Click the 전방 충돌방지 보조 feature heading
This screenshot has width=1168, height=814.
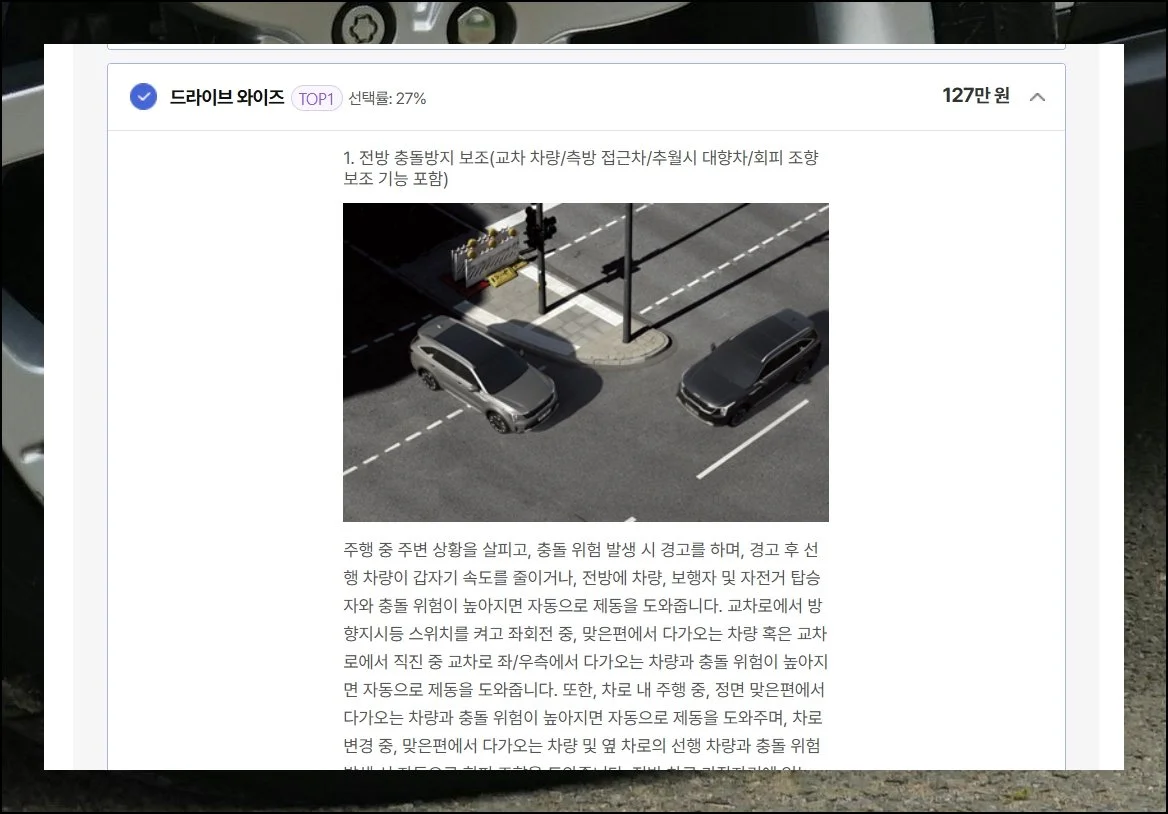(580, 158)
